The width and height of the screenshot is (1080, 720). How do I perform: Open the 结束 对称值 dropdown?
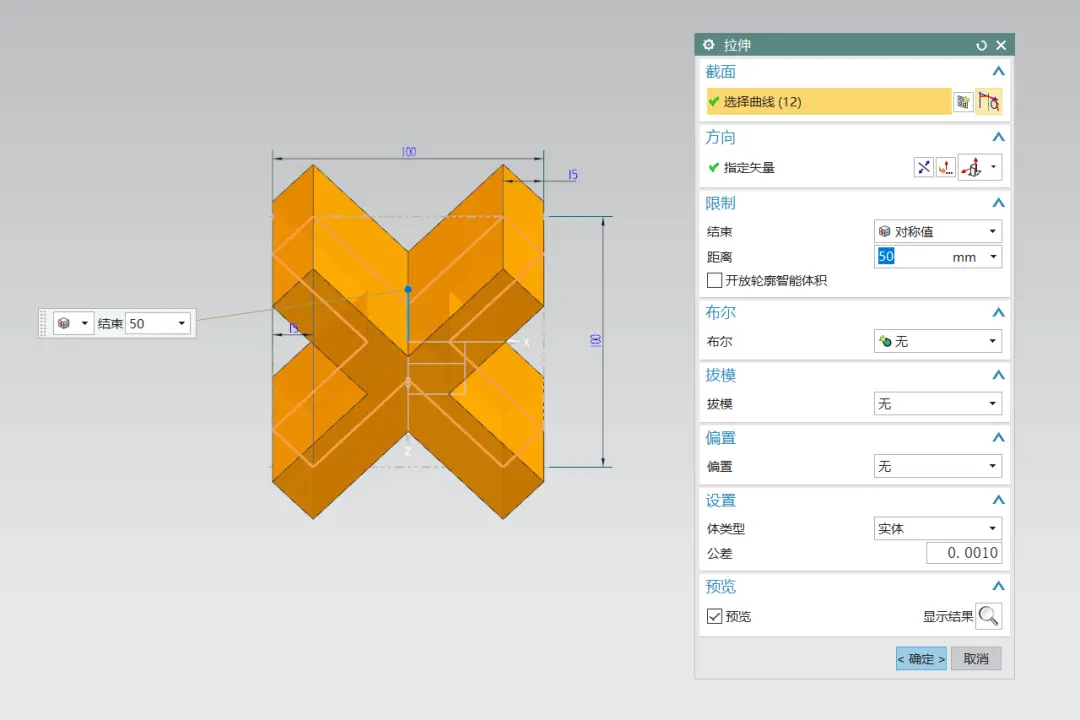tap(937, 232)
